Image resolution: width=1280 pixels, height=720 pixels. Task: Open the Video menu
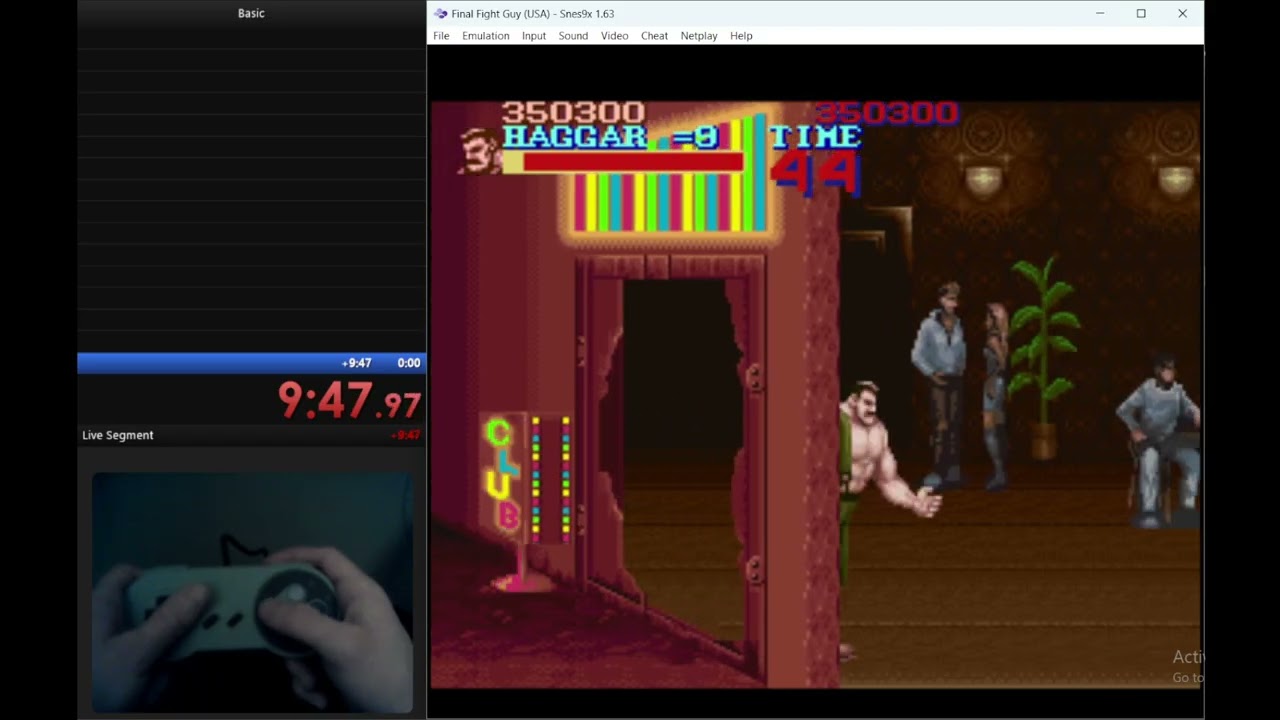pos(615,36)
